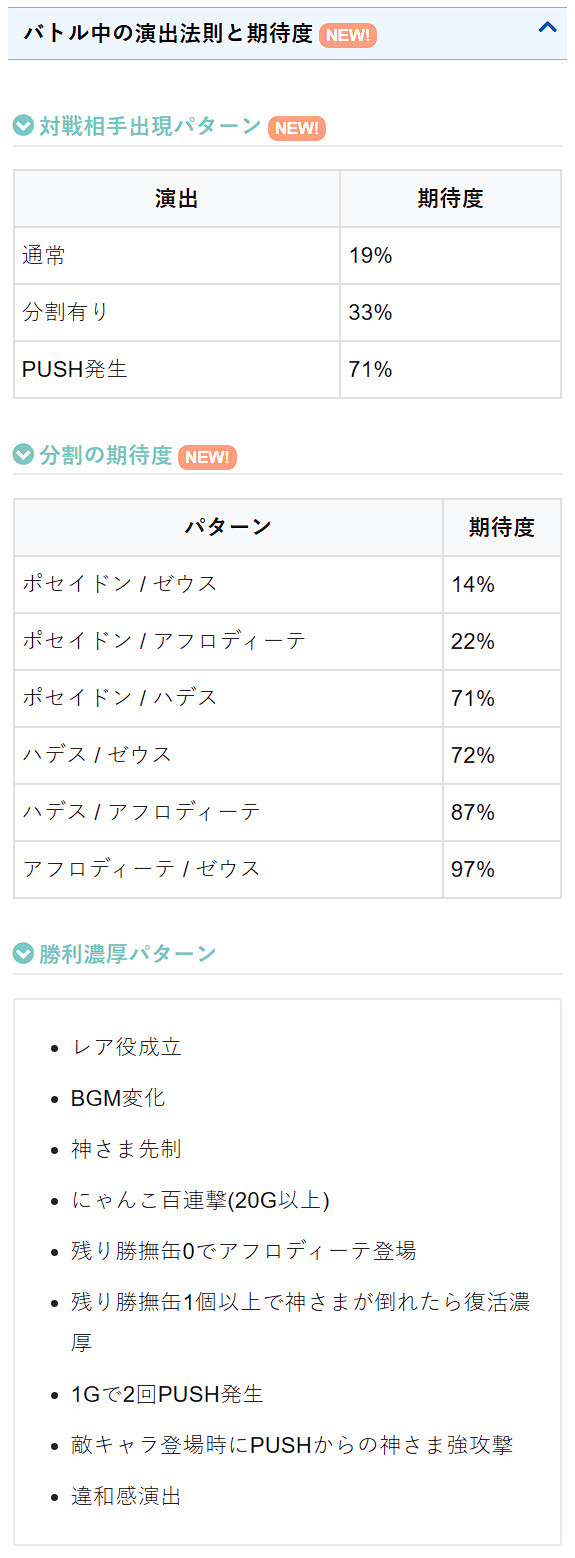Click the 分割有り row cell
The height and width of the screenshot is (1558, 575).
coord(177,312)
